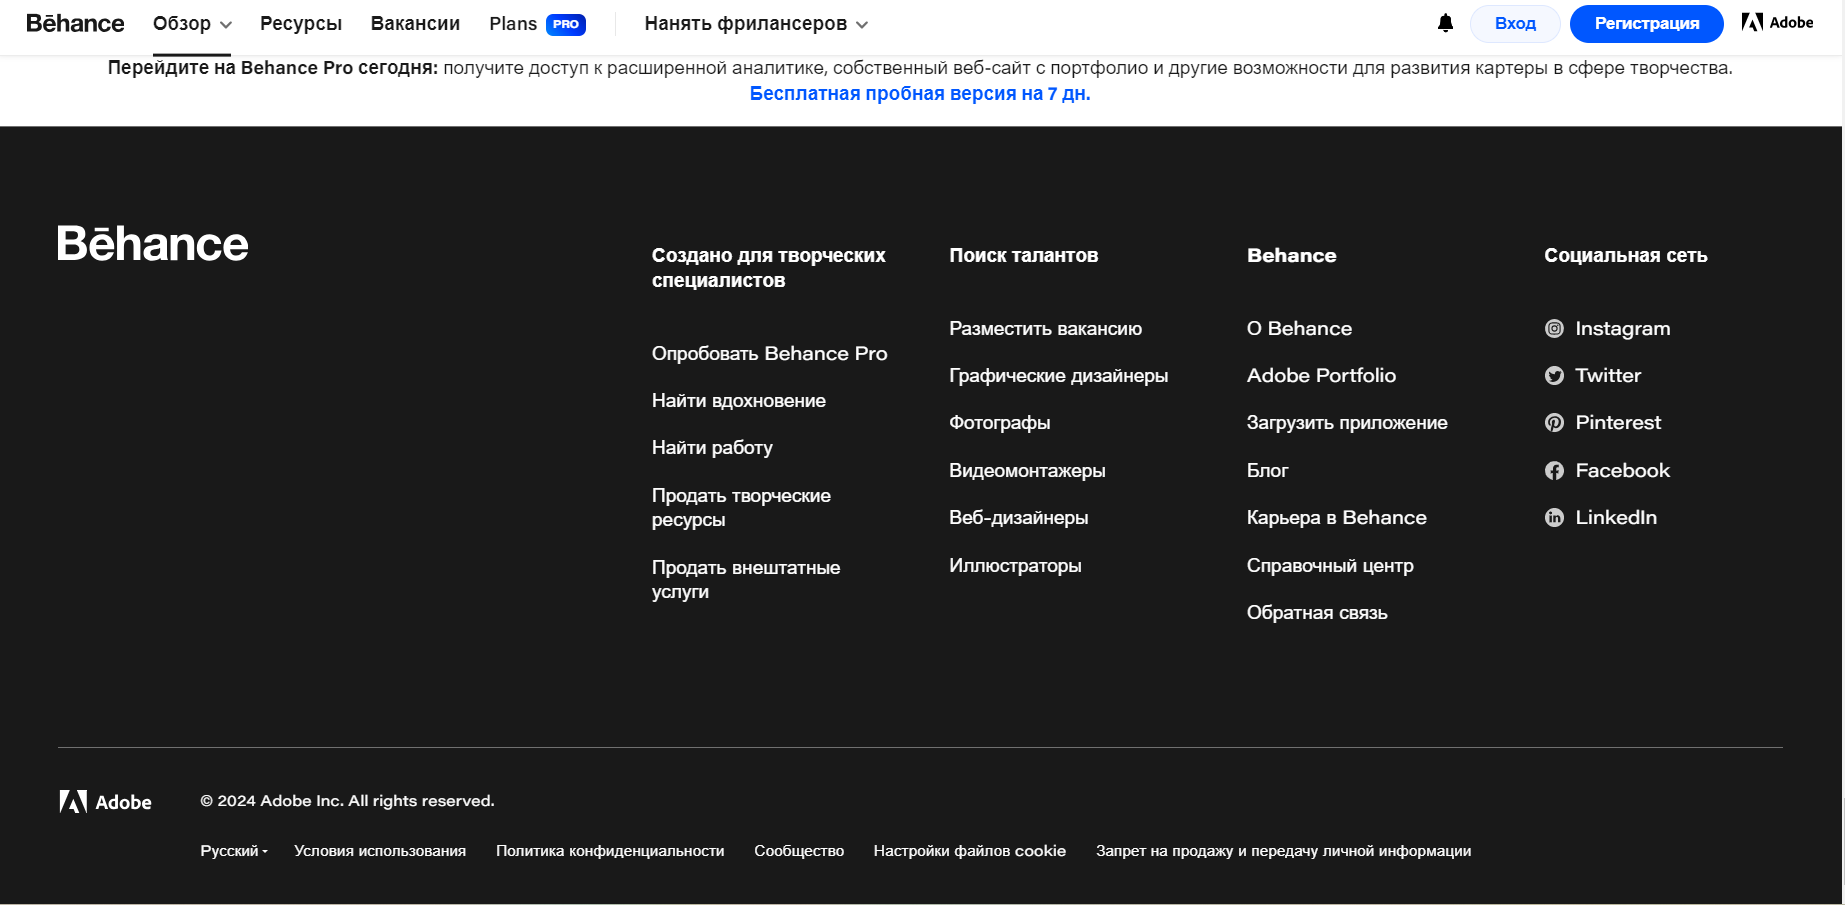
Task: Open Facebook via its icon
Action: click(x=1554, y=470)
